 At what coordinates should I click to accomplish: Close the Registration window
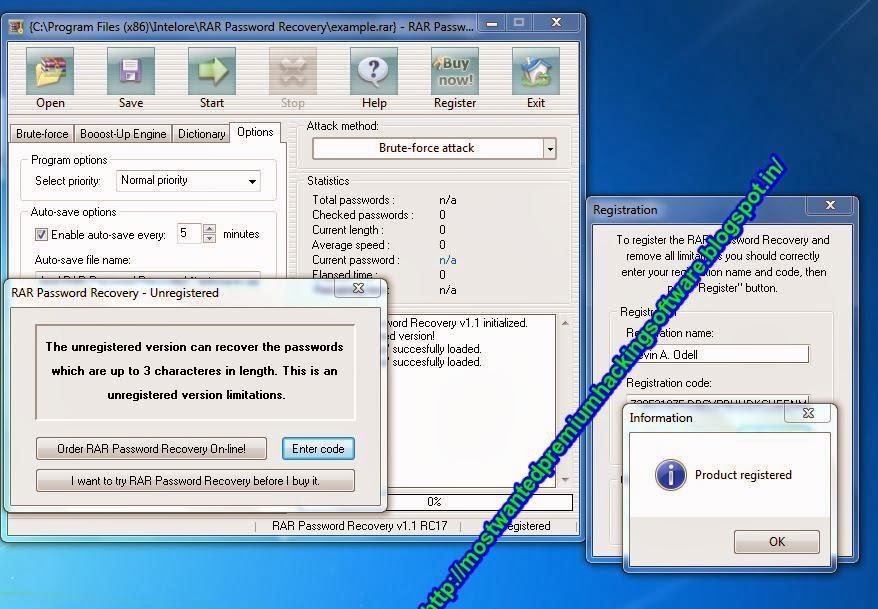(x=830, y=205)
